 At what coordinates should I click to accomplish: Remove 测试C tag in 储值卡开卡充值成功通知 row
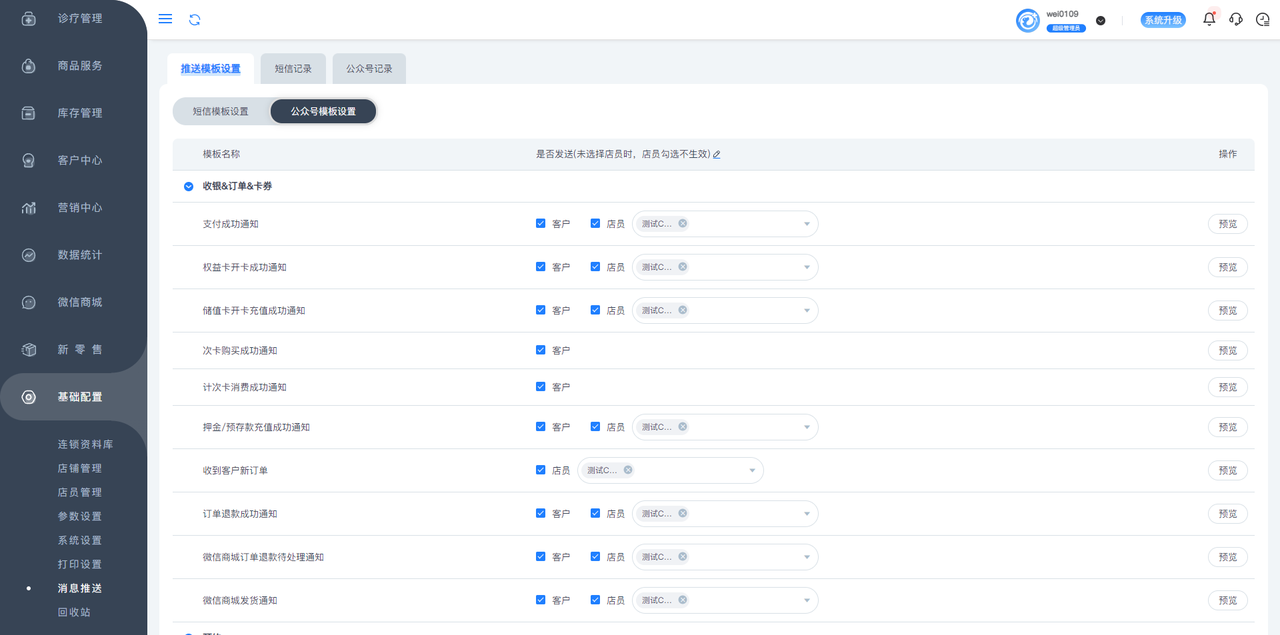click(x=683, y=310)
